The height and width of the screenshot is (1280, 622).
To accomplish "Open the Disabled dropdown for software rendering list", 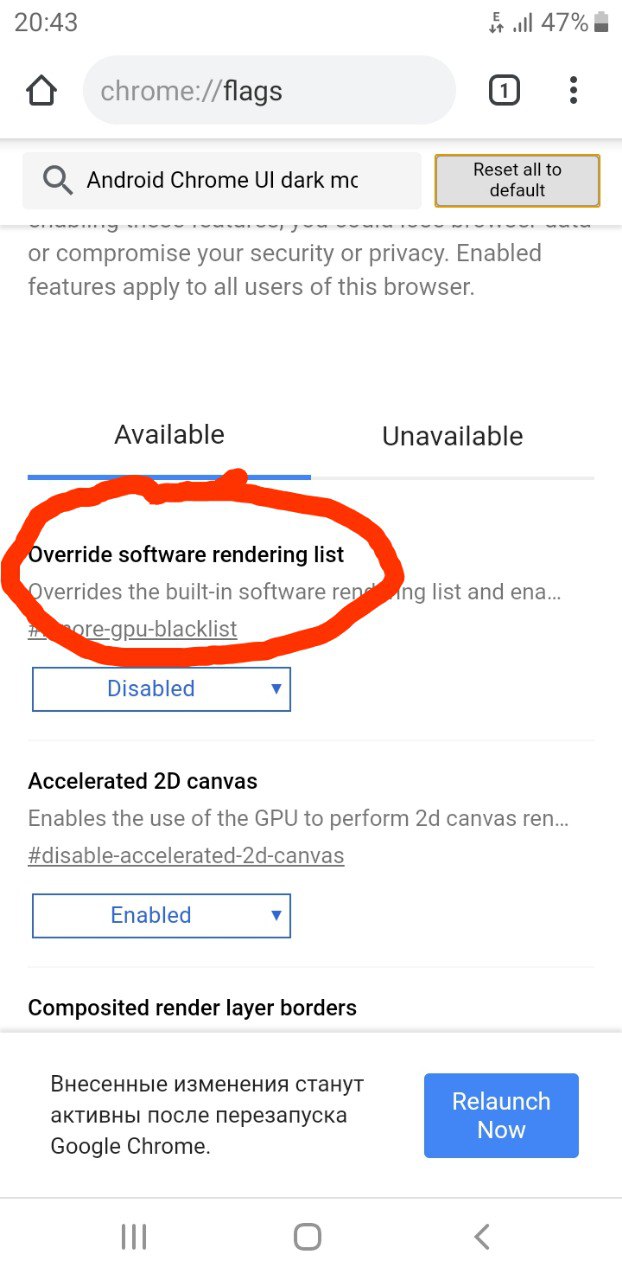I will click(161, 689).
